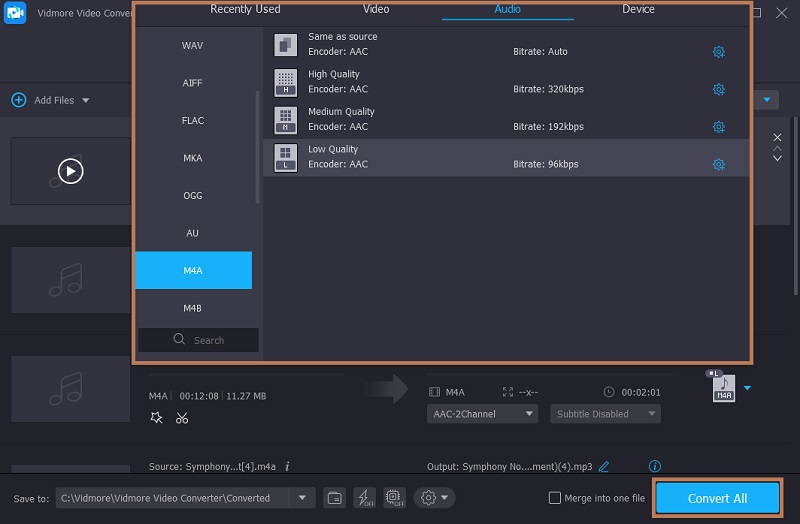
Task: Click the format Search field
Action: tap(198, 340)
